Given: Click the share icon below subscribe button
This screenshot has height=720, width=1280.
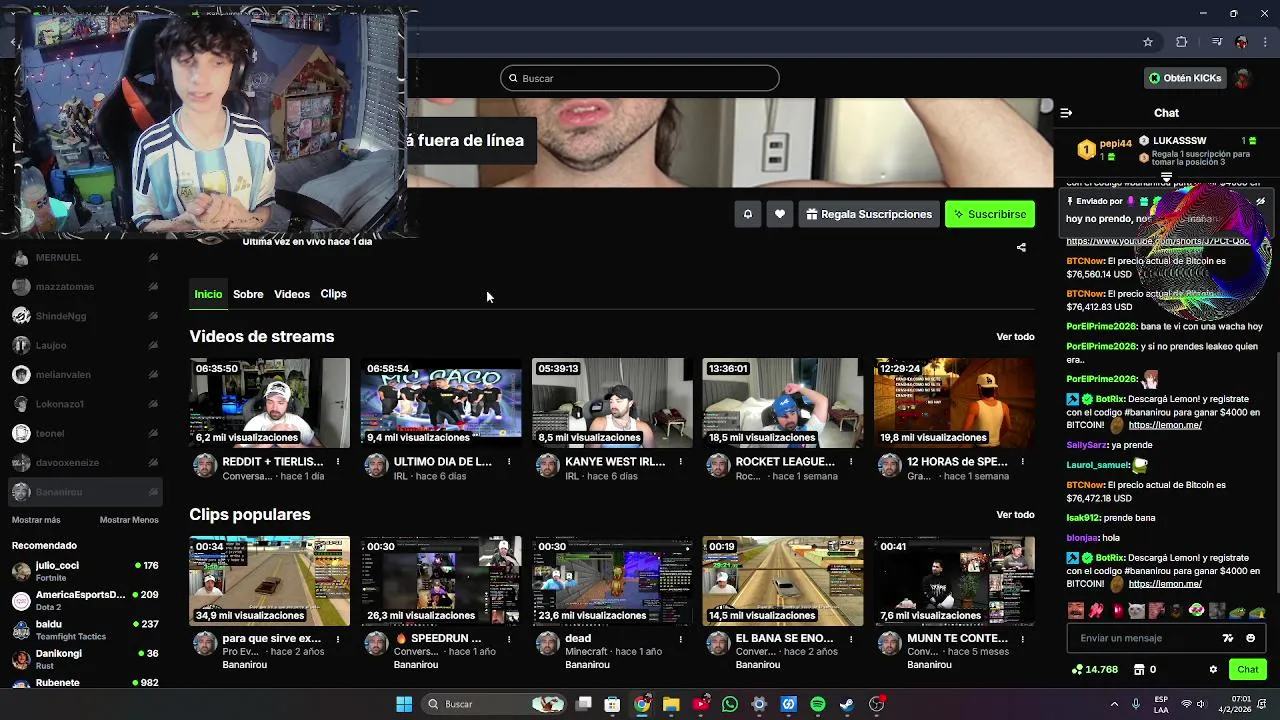Looking at the screenshot, I should 1021,247.
